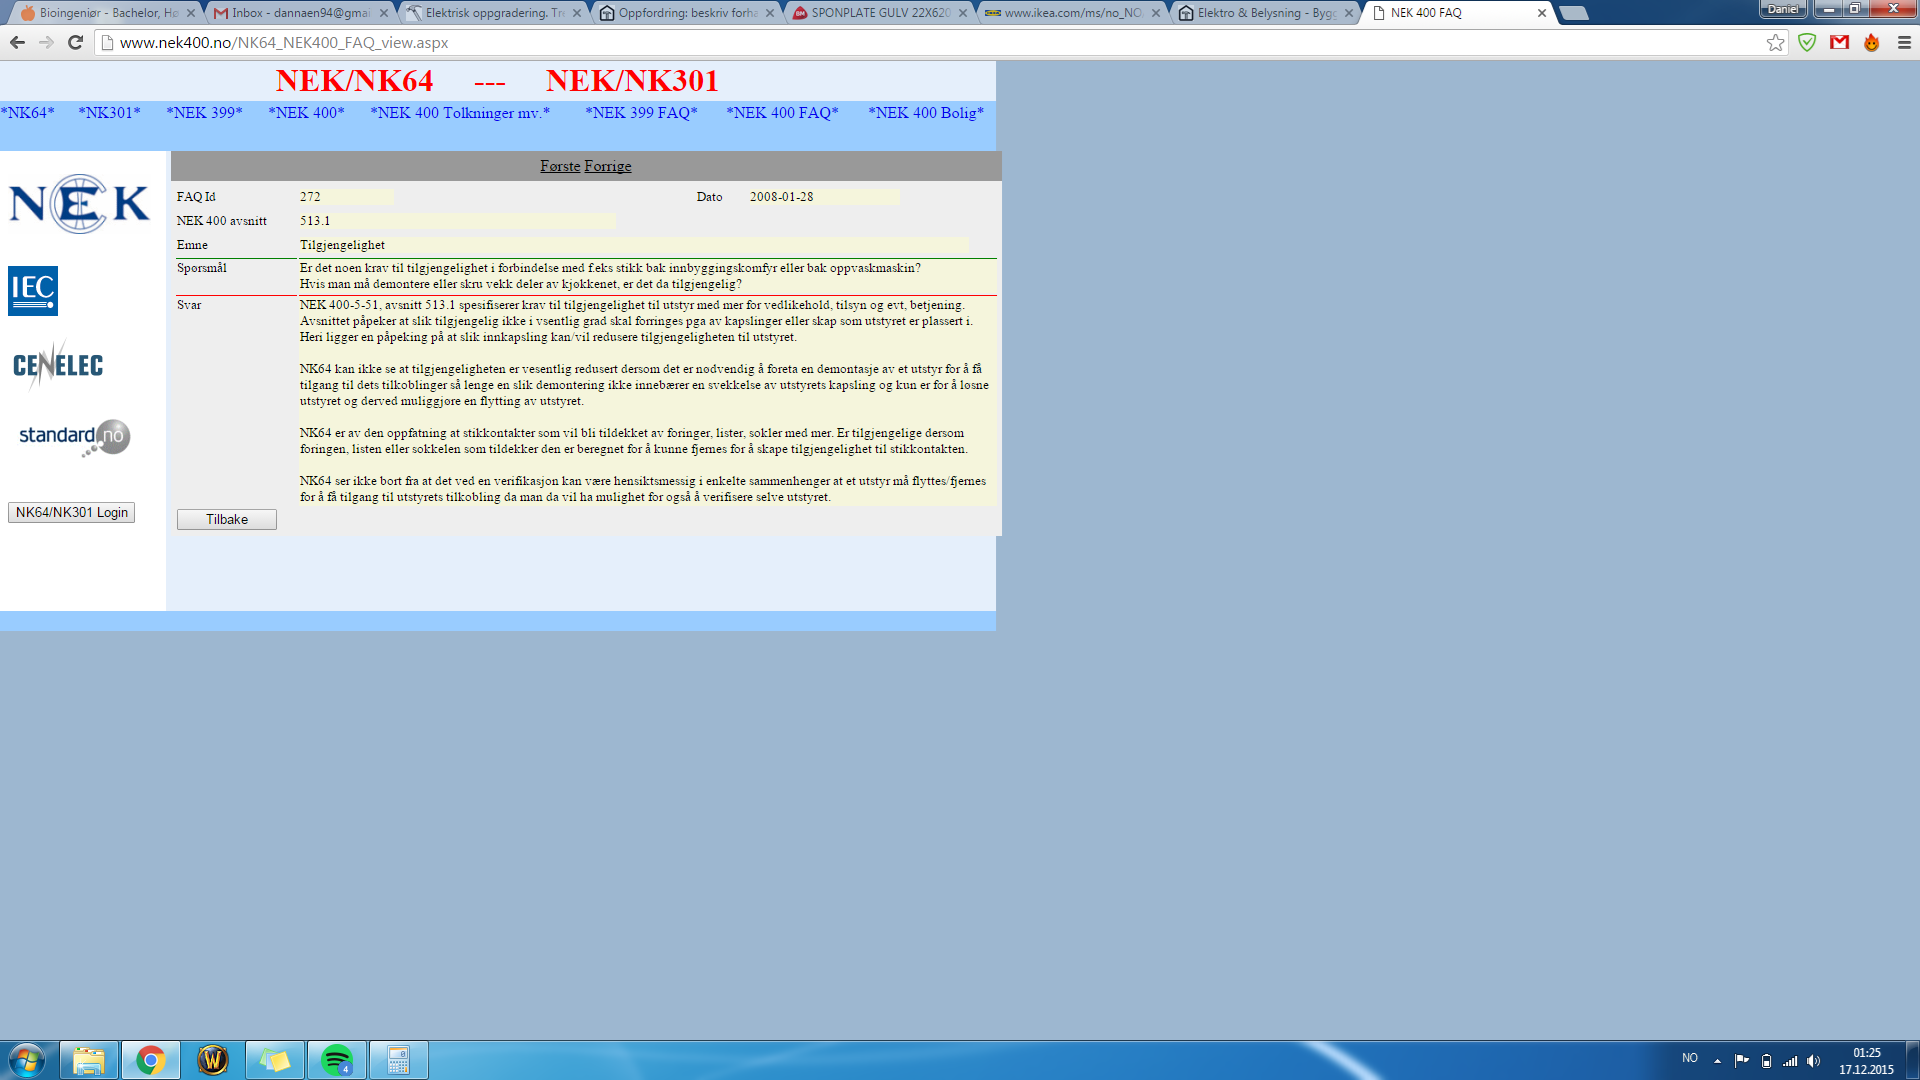1920x1080 pixels.
Task: Follow the Forrige link
Action: 608,166
